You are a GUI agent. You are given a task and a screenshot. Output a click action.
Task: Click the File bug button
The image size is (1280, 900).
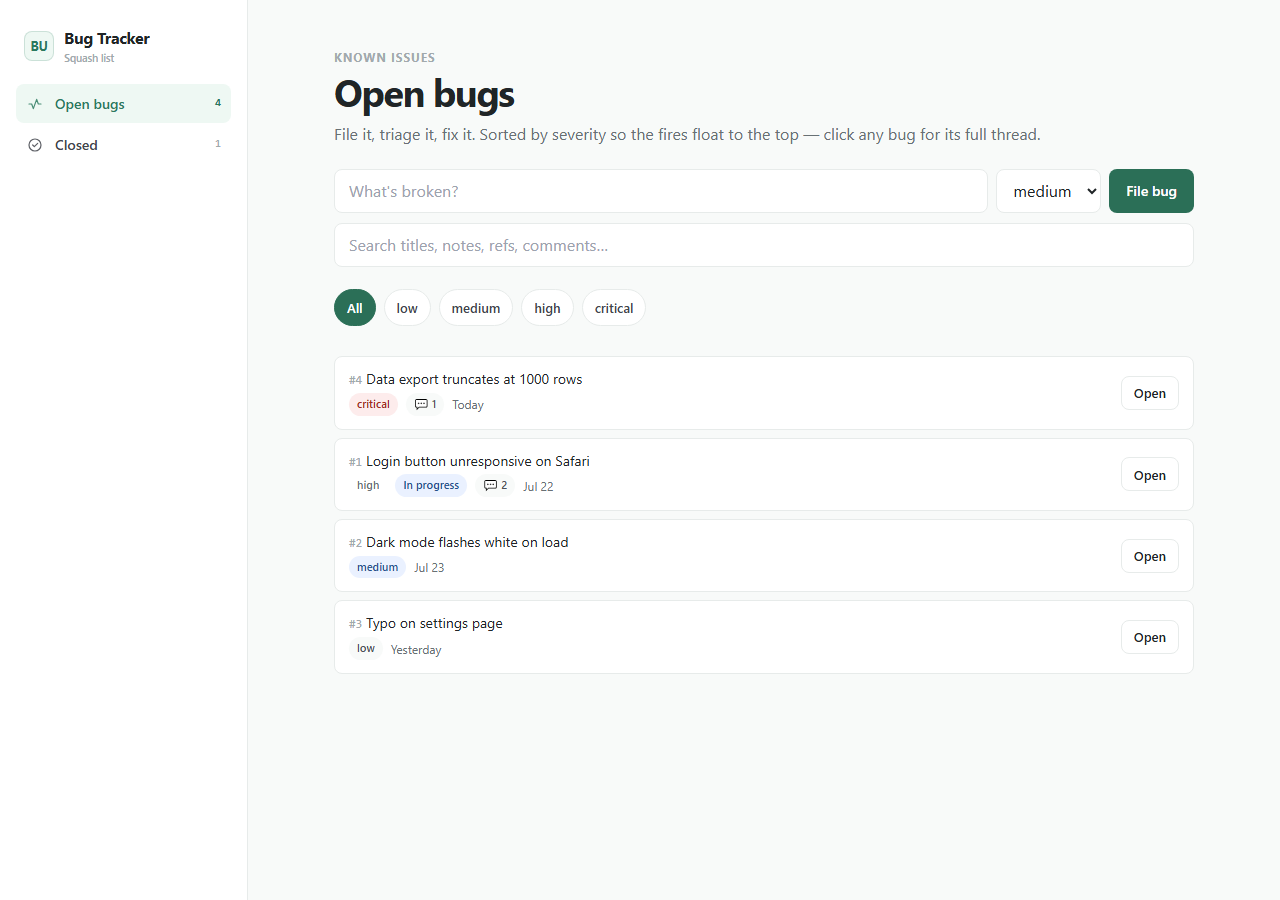(x=1151, y=191)
